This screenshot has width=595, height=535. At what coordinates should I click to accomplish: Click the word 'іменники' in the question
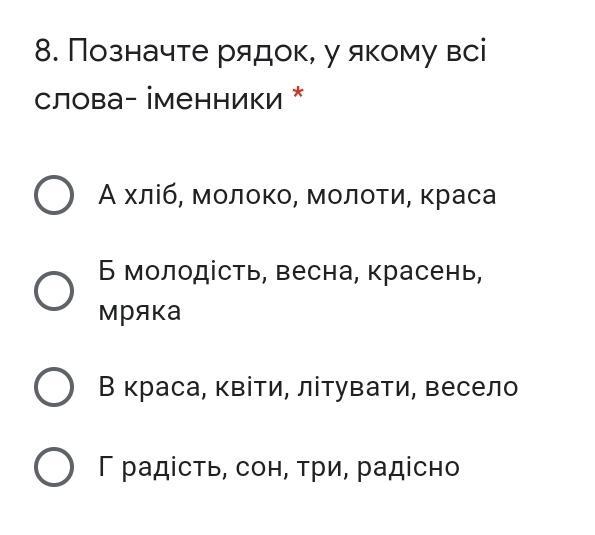click(215, 99)
